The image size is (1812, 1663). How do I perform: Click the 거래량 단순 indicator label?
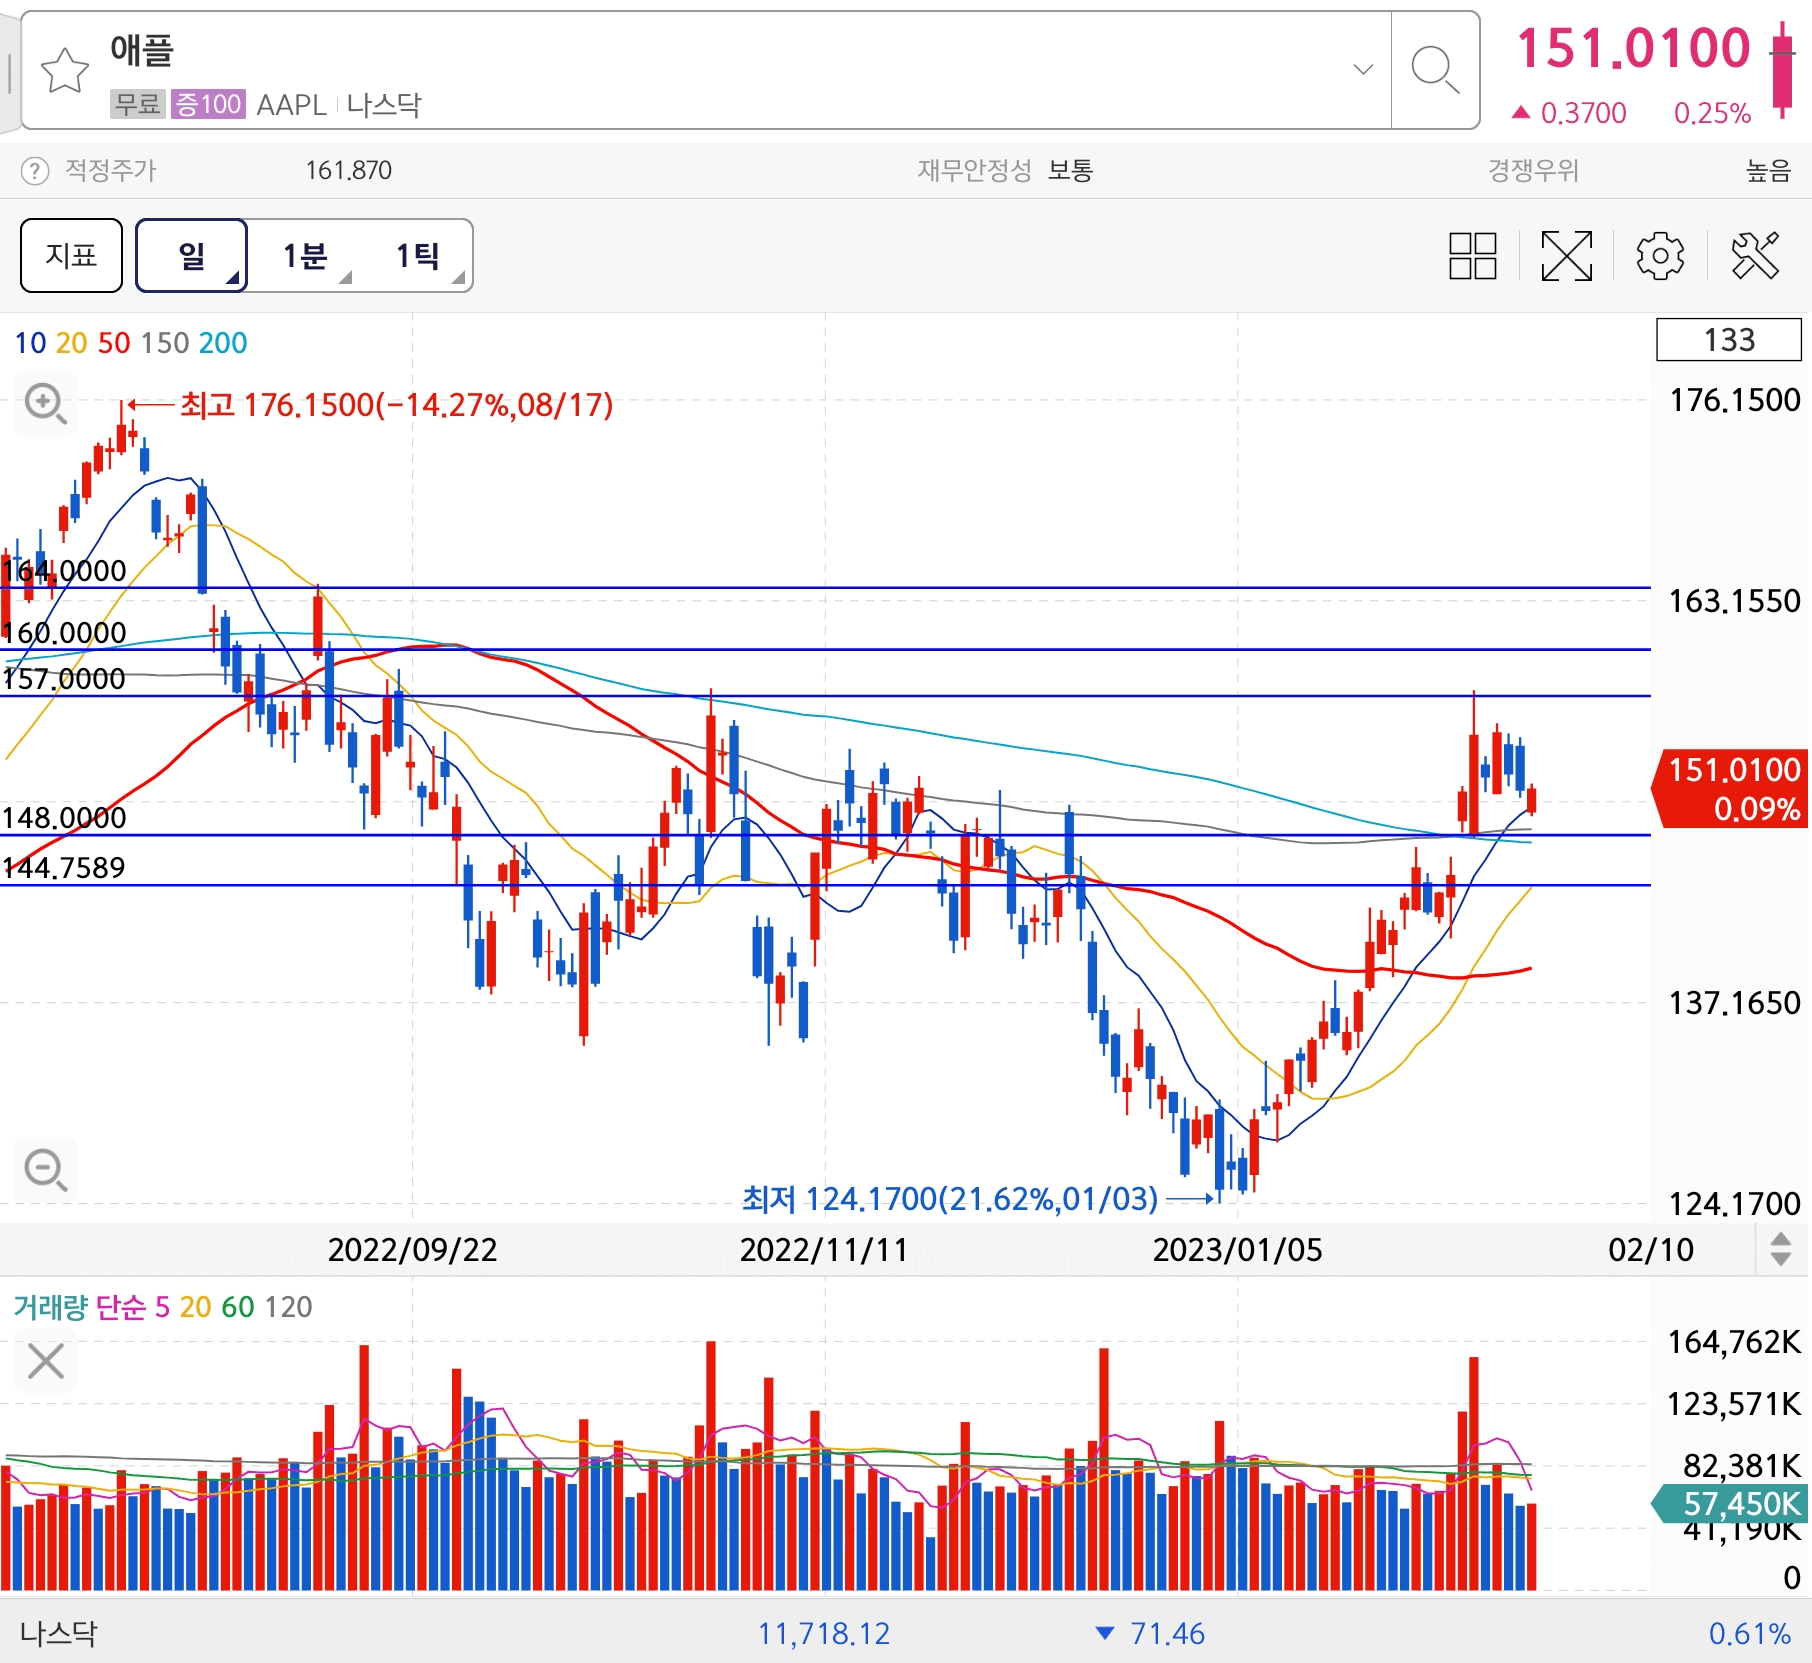point(79,1307)
